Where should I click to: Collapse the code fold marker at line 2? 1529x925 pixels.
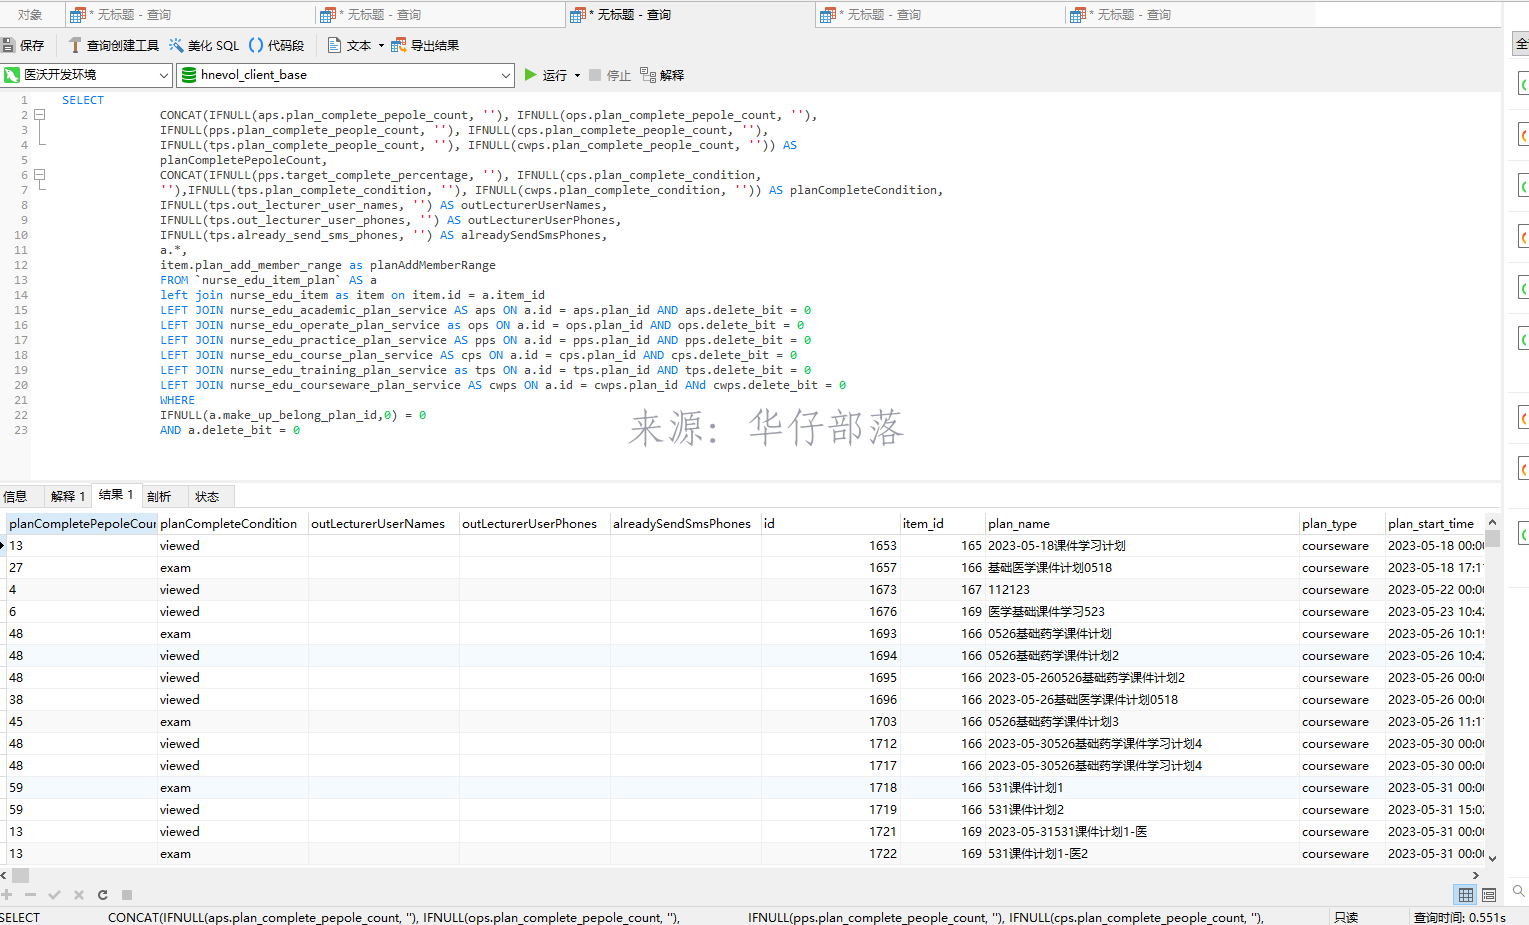40,115
